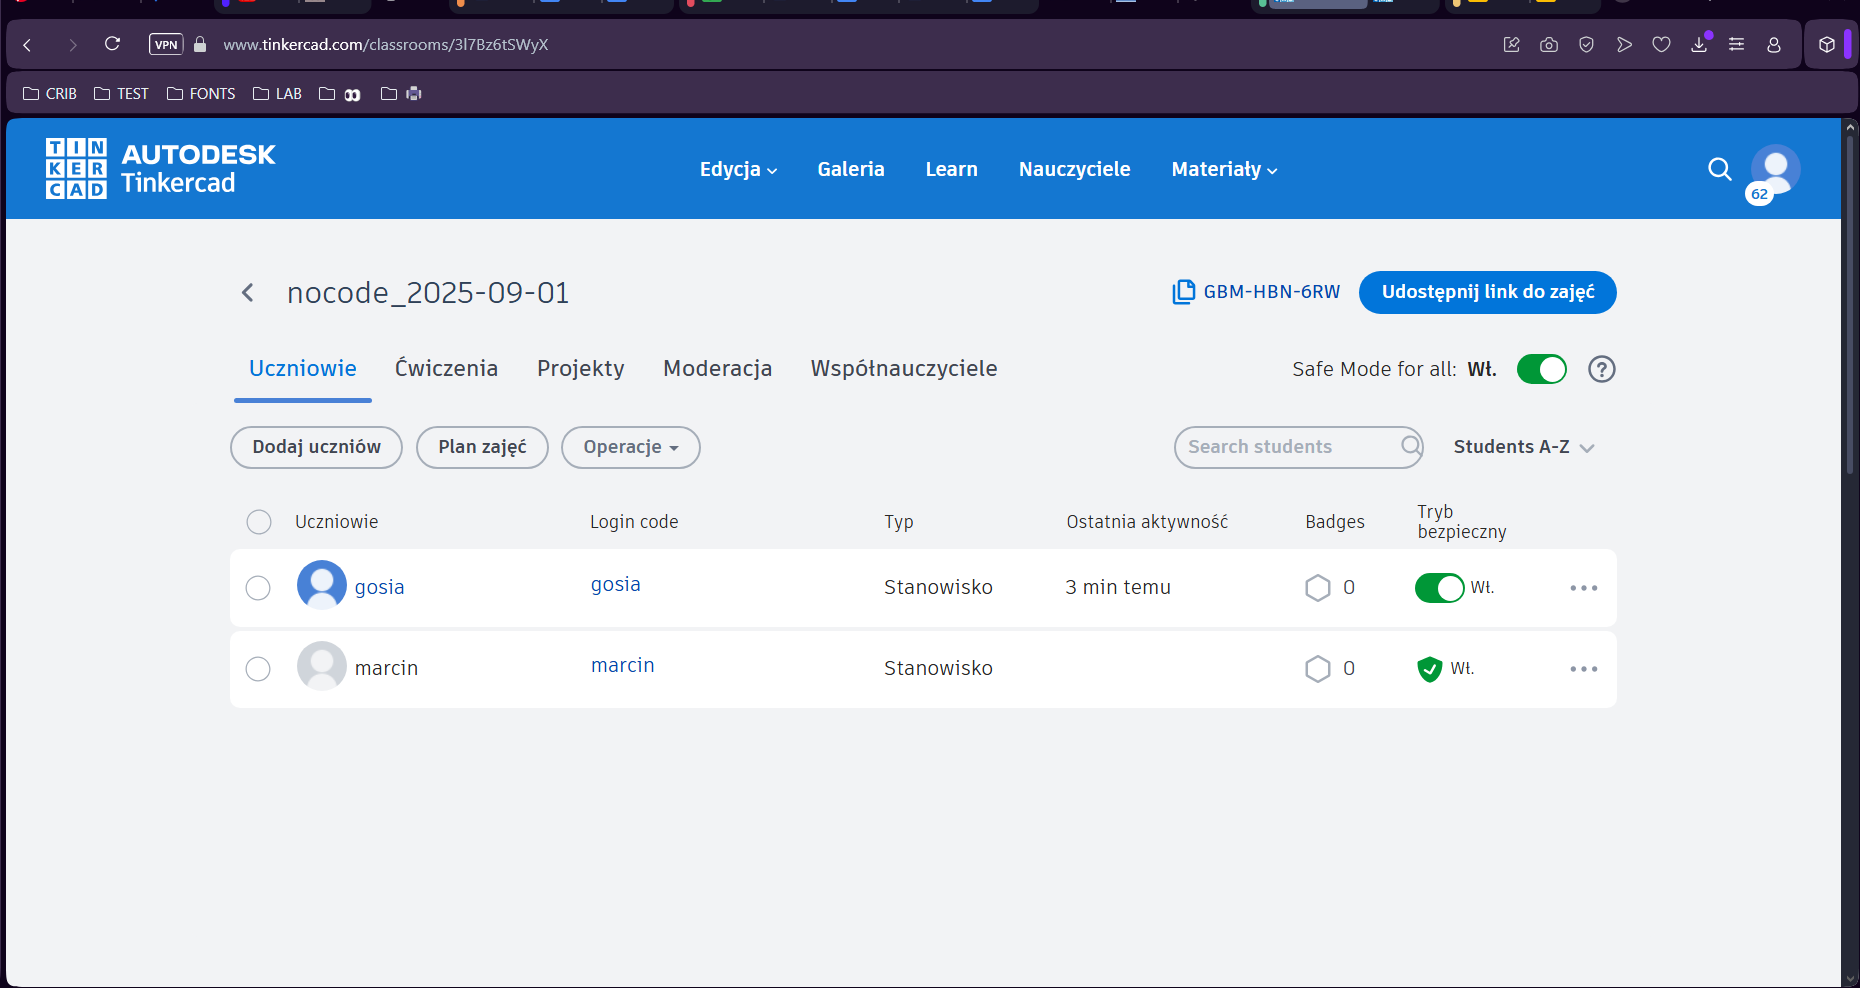
Task: Toggle gosia's safe mode switch
Action: (1439, 588)
